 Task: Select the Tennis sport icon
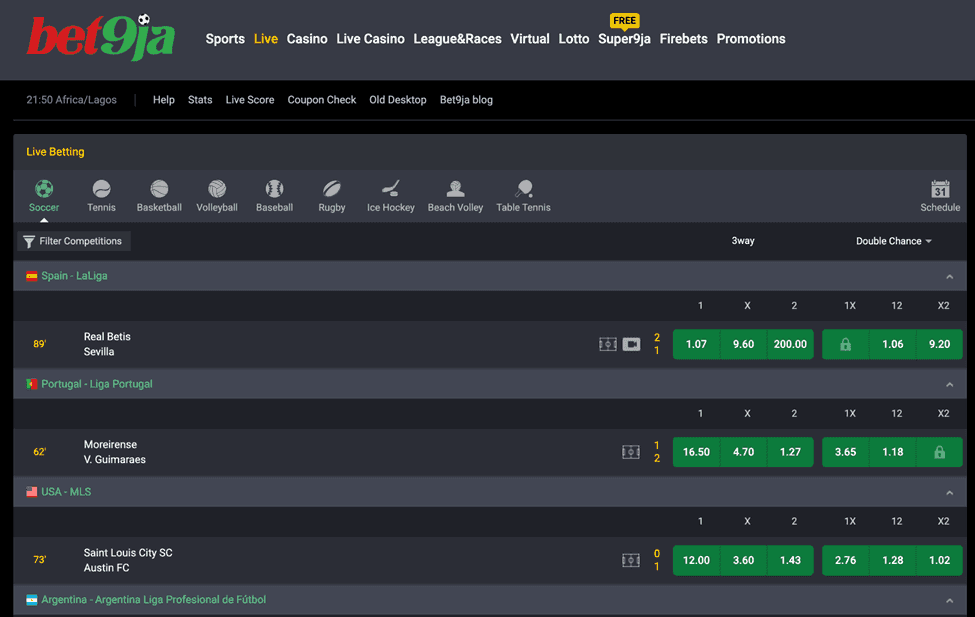click(101, 188)
